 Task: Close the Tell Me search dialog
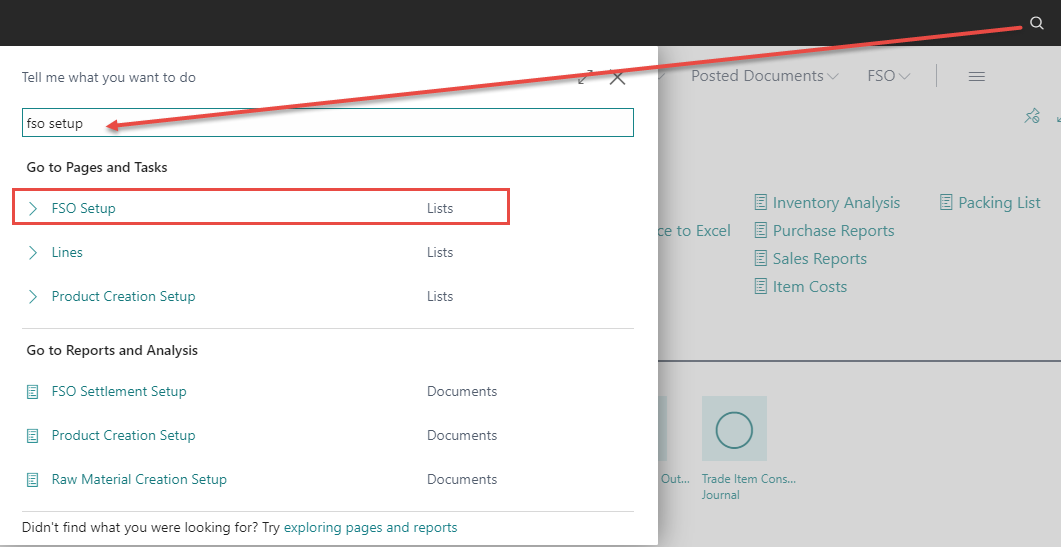(618, 77)
